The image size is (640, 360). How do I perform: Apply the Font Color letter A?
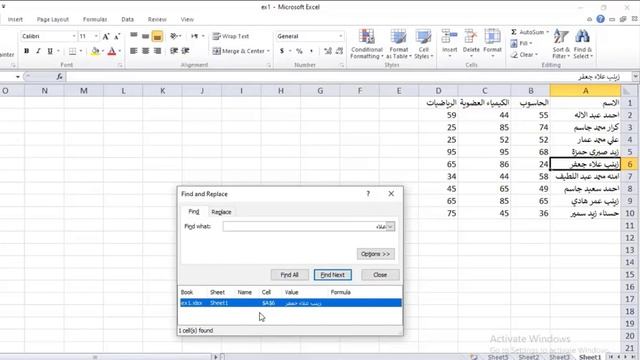112,51
